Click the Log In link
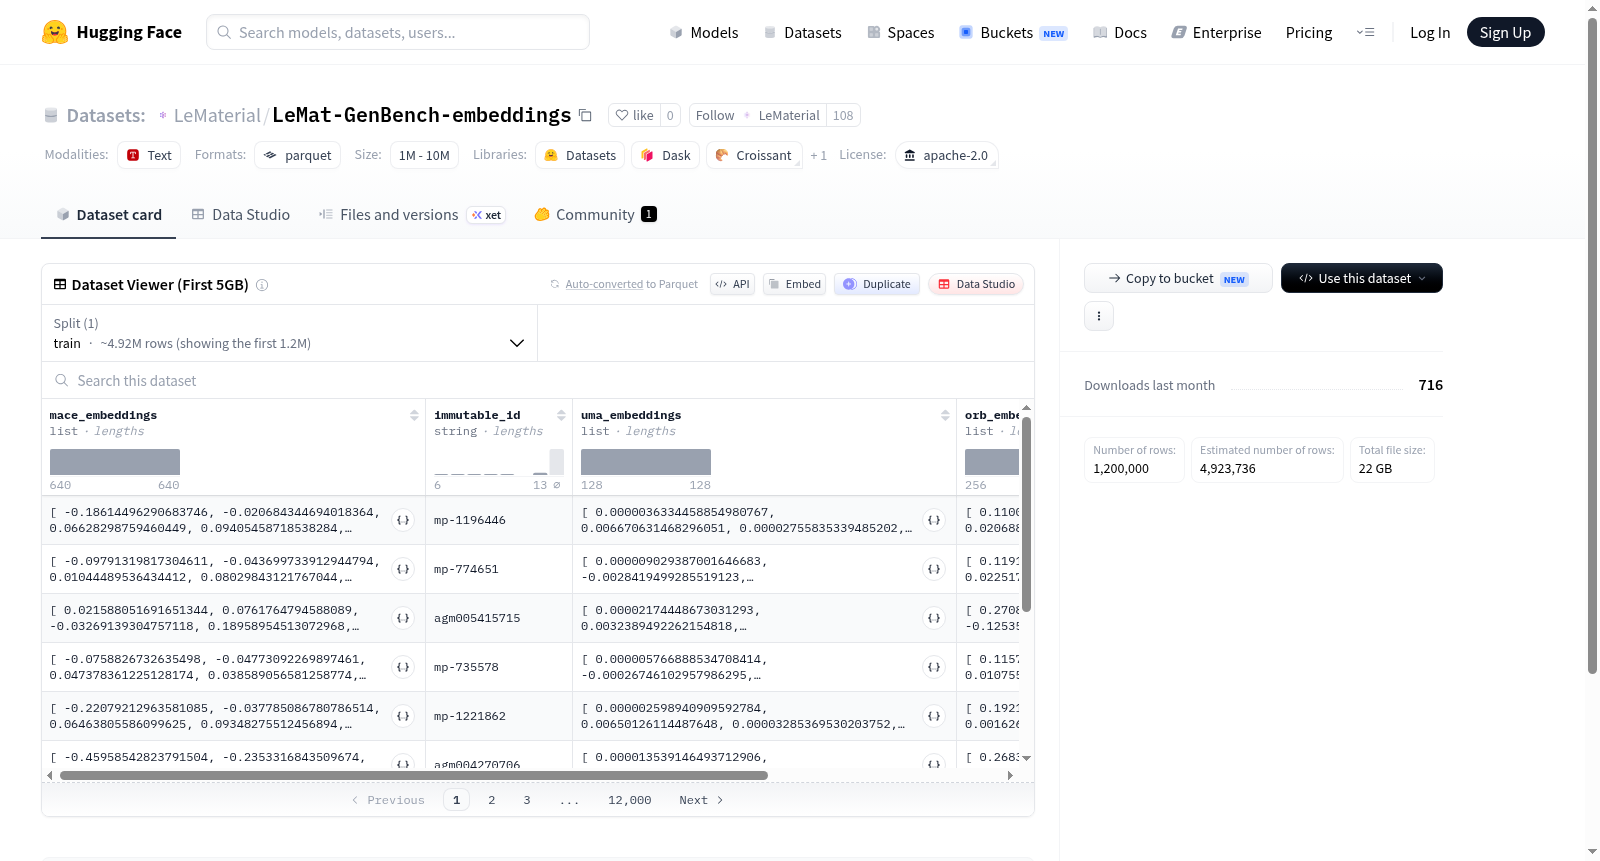 click(x=1430, y=32)
